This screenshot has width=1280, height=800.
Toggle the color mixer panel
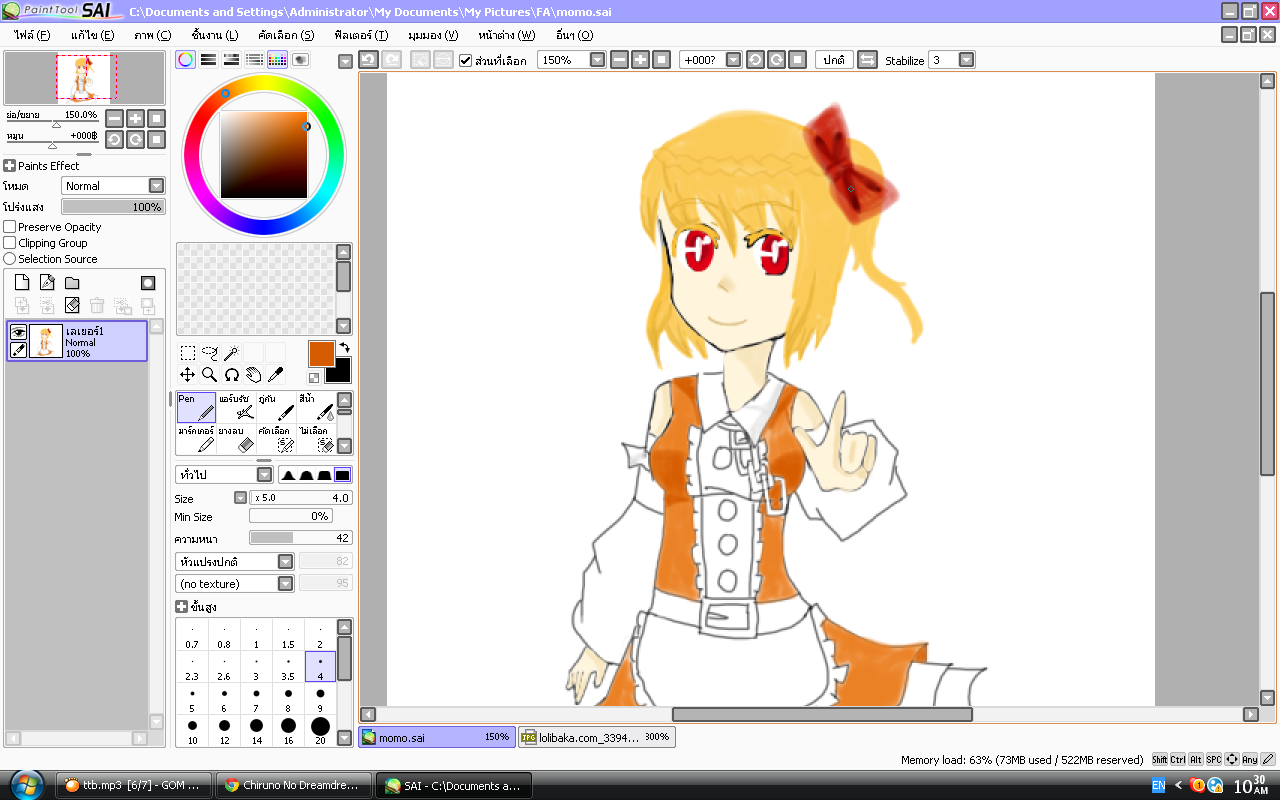[255, 60]
